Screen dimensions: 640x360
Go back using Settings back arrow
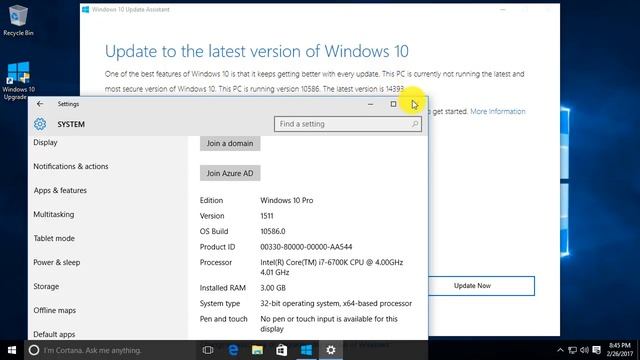(40, 104)
